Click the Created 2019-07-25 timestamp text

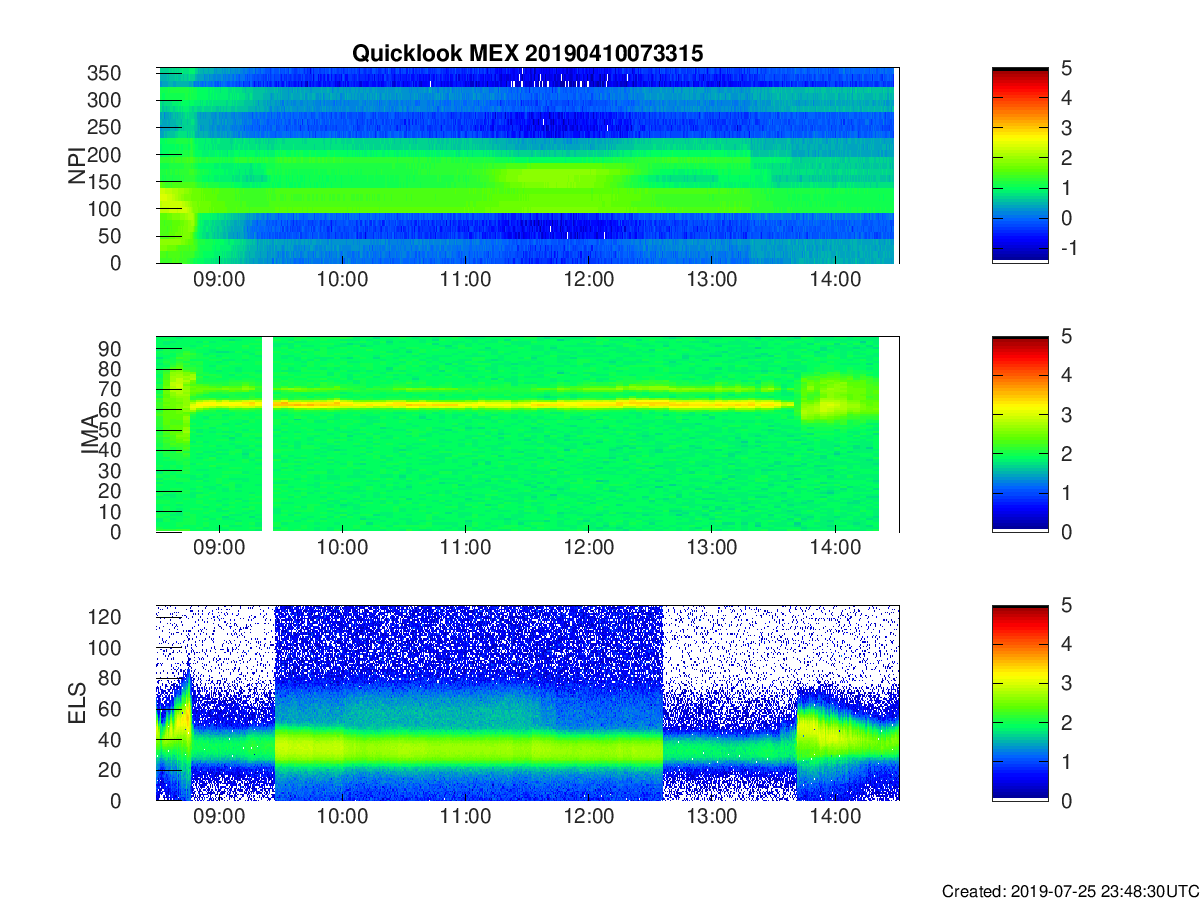[x=1070, y=890]
